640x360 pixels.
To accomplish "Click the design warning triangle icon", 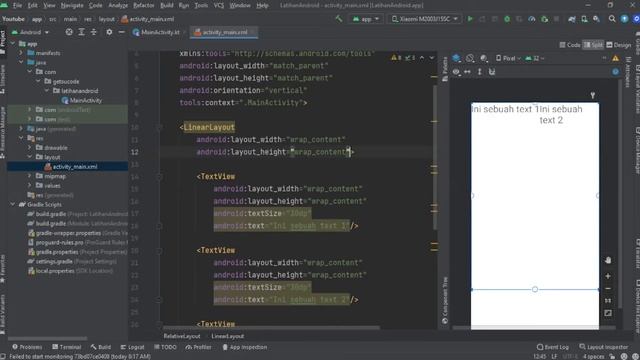I will tap(615, 58).
